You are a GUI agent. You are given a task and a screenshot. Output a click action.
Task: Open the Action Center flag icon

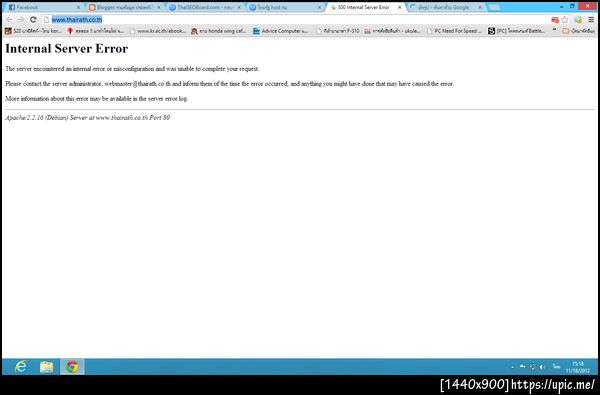(x=522, y=367)
